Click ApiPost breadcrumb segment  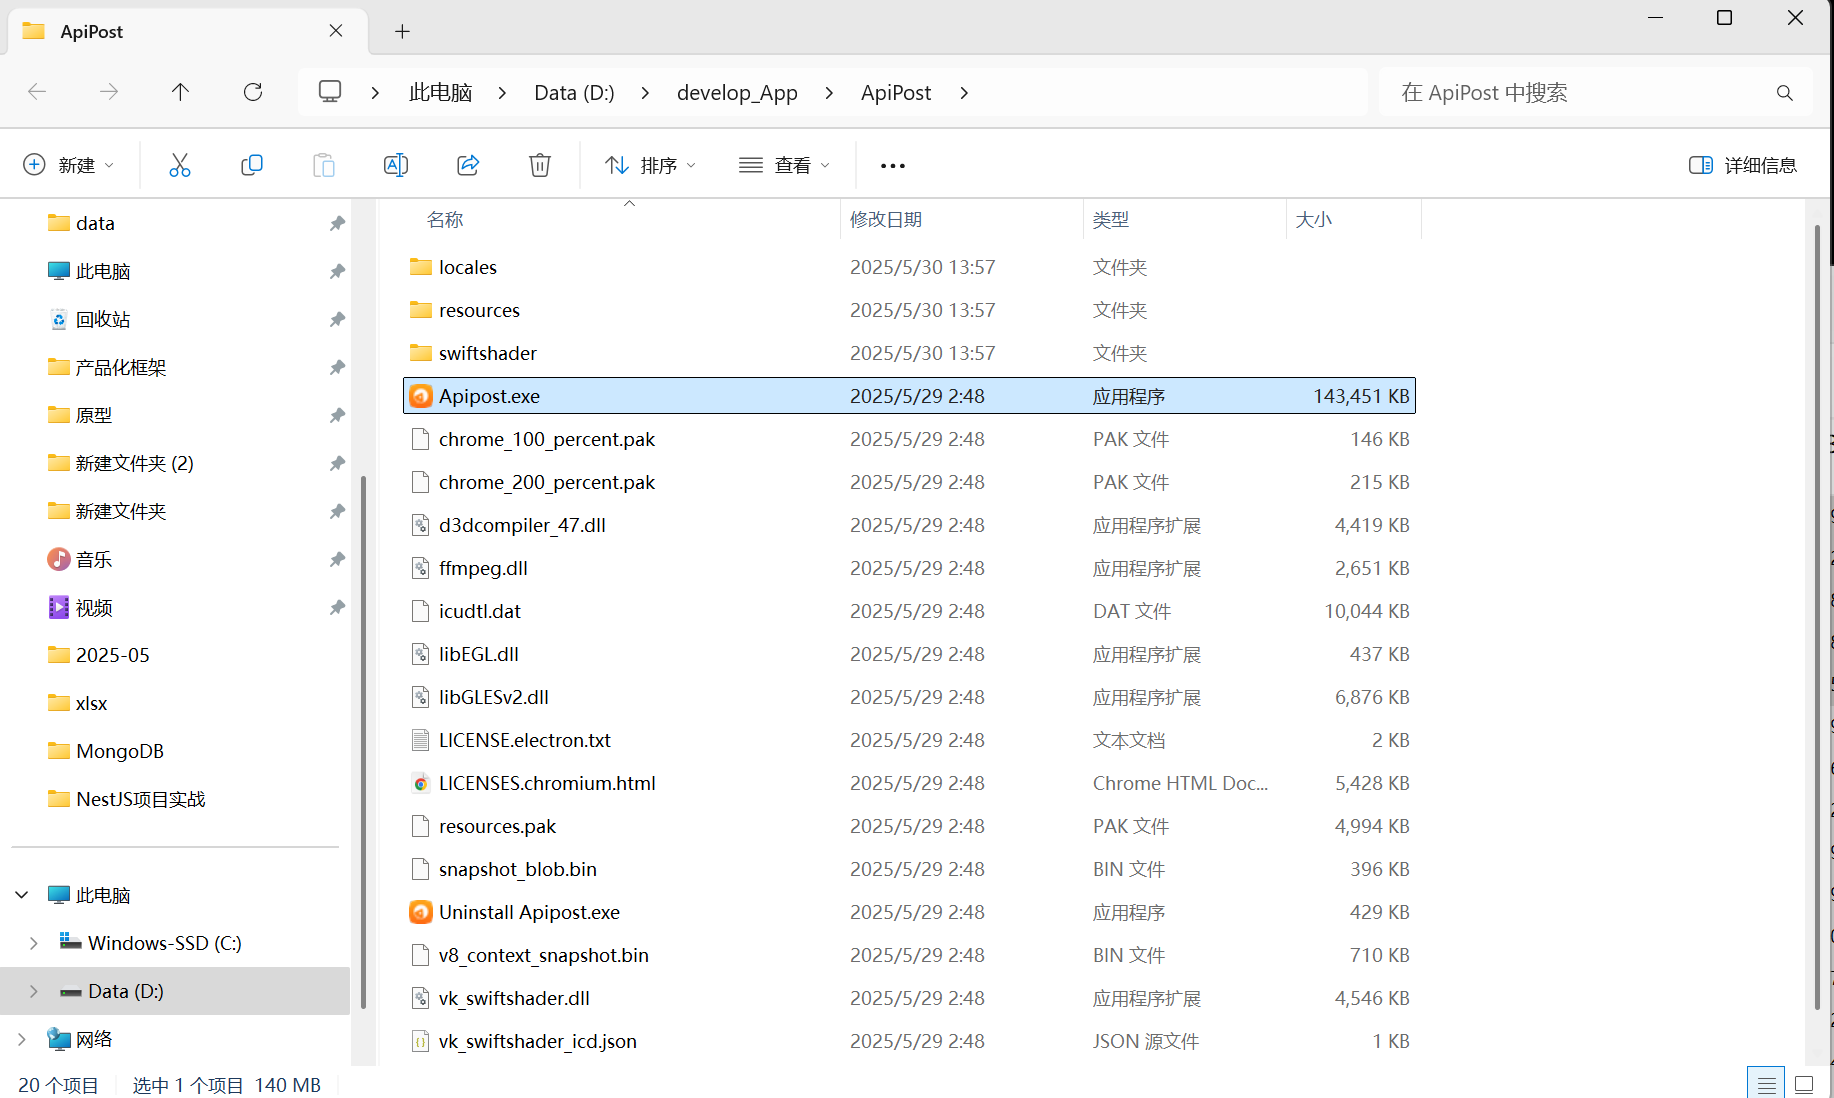pyautogui.click(x=896, y=93)
